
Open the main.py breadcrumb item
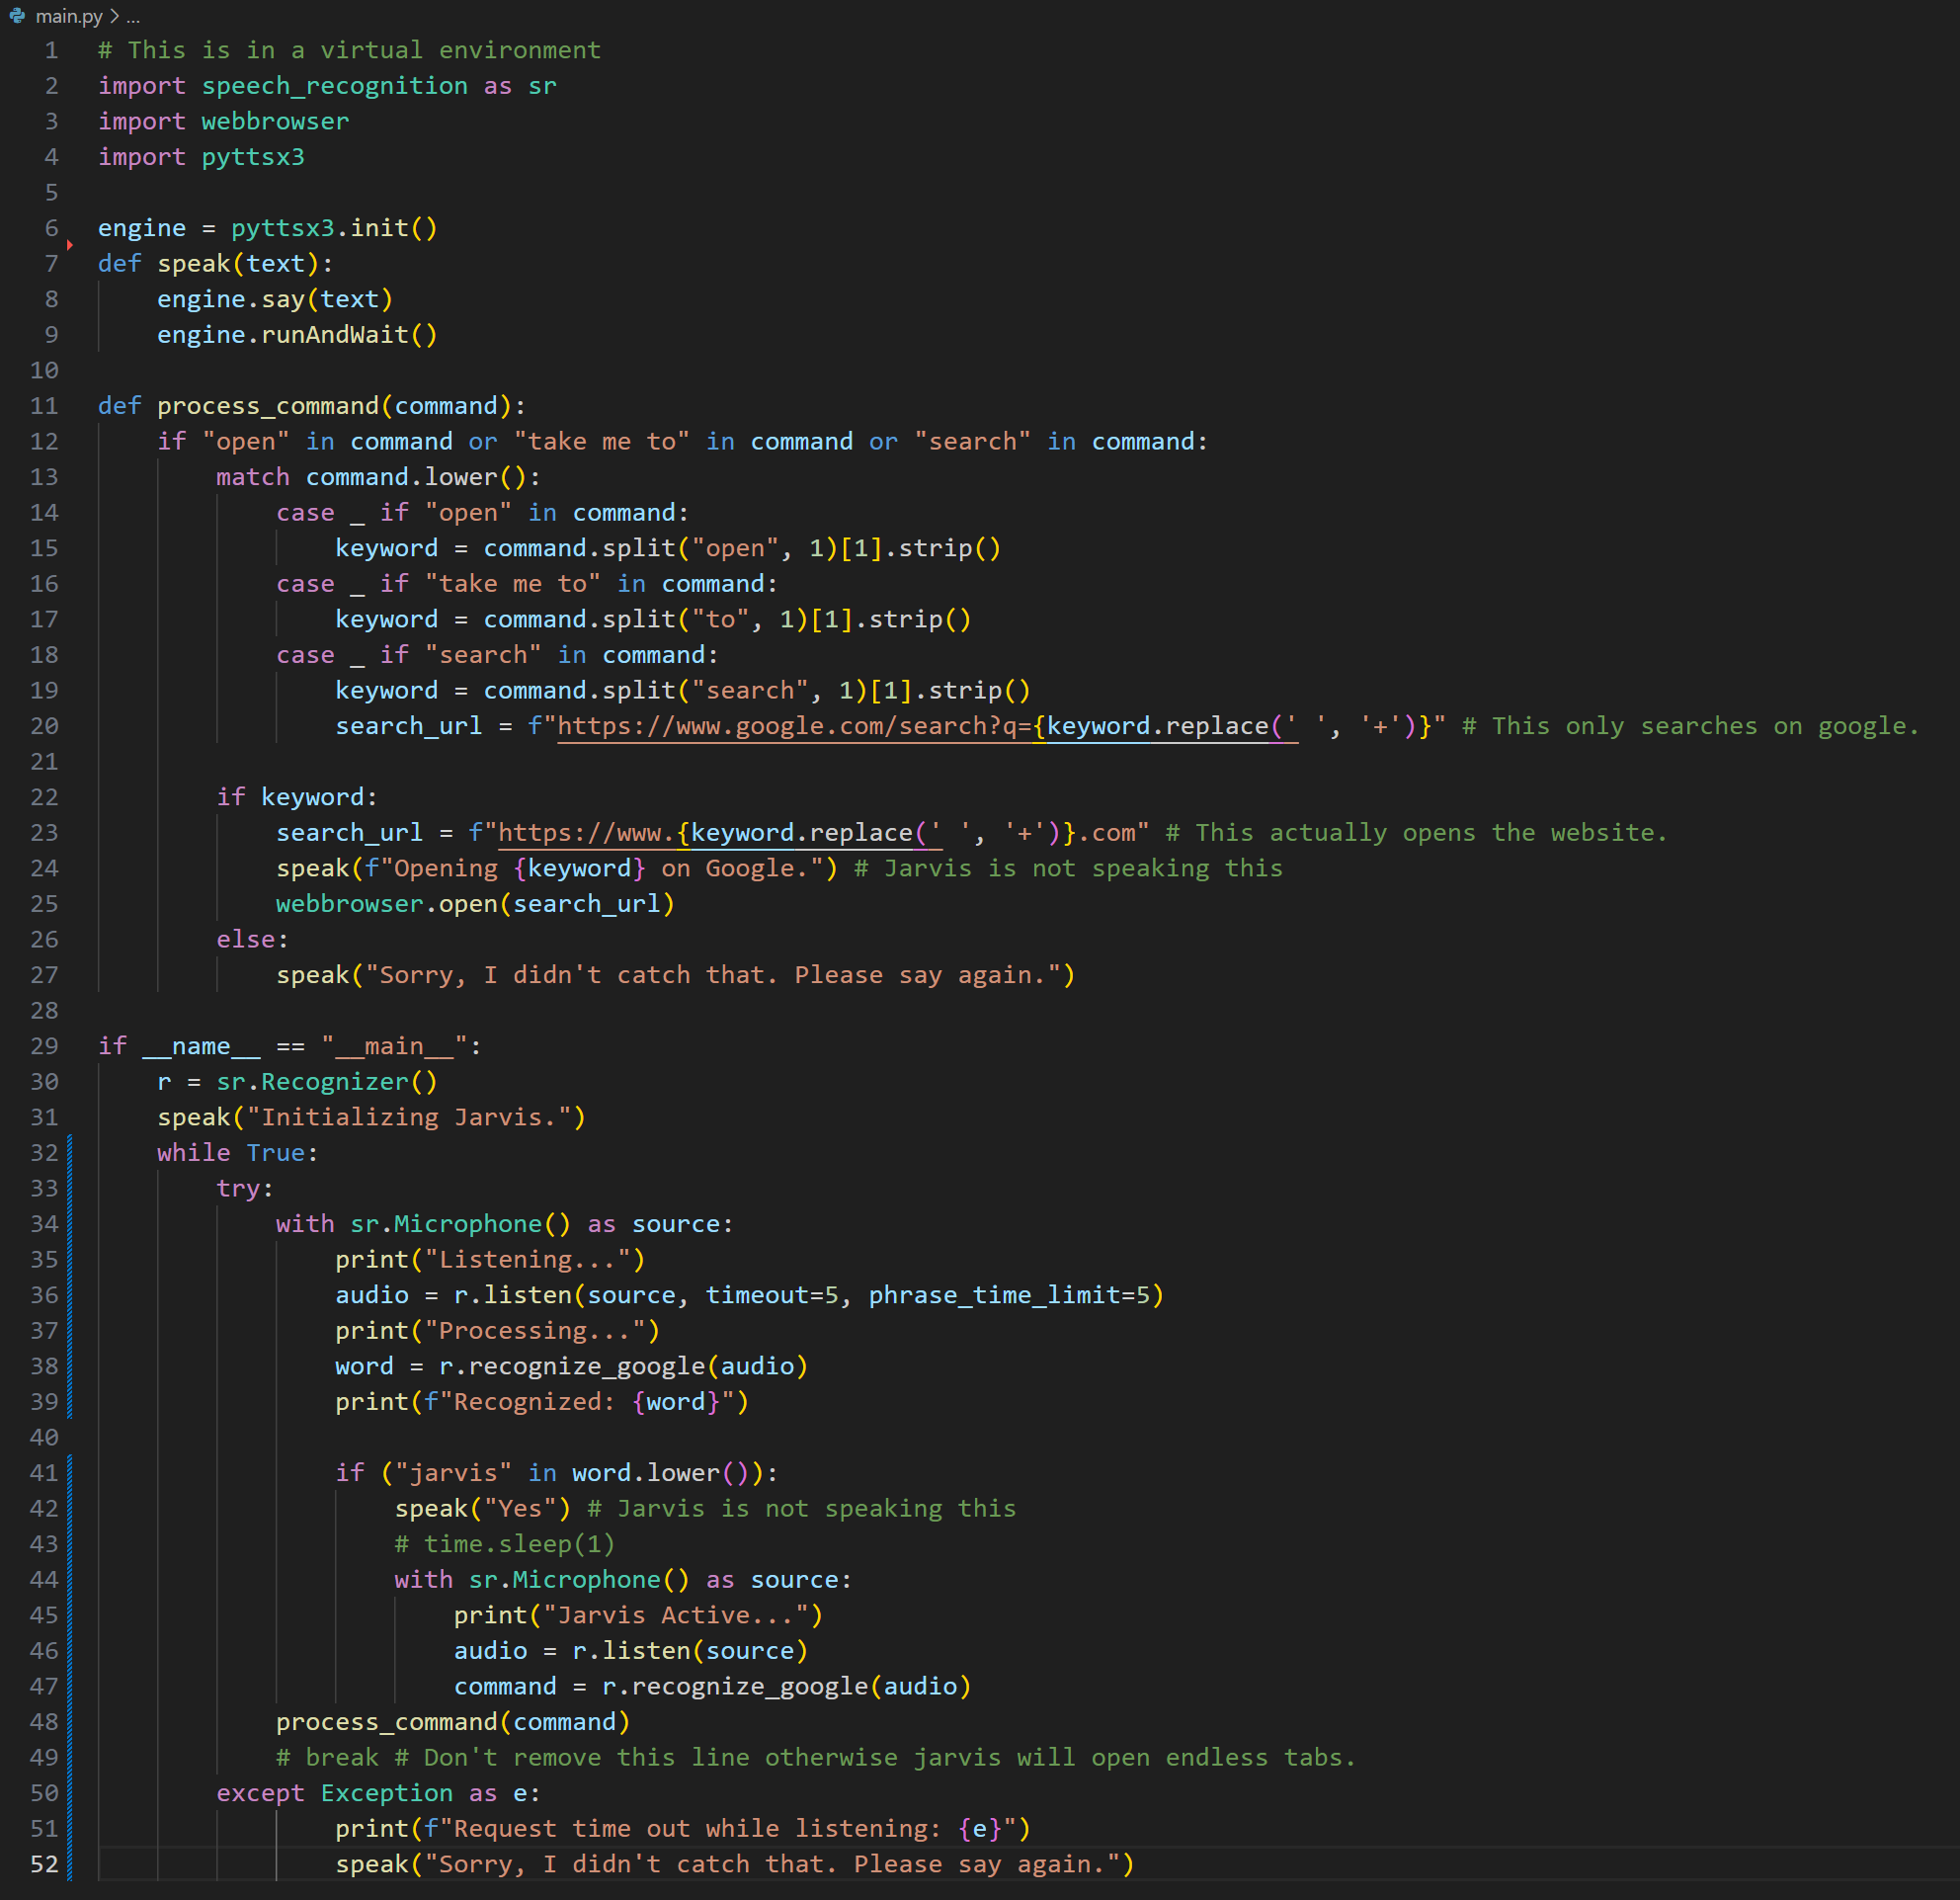coord(68,17)
